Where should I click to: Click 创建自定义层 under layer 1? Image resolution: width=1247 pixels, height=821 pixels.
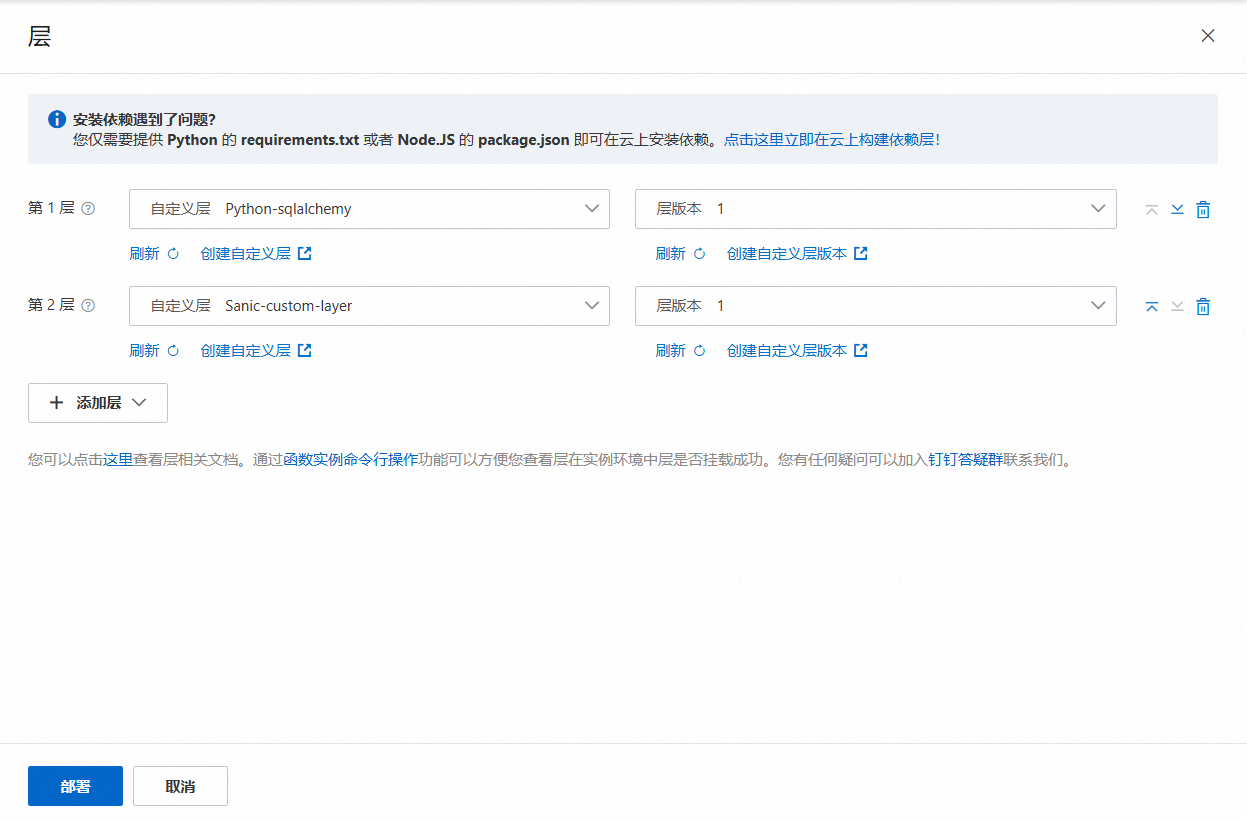tap(245, 254)
